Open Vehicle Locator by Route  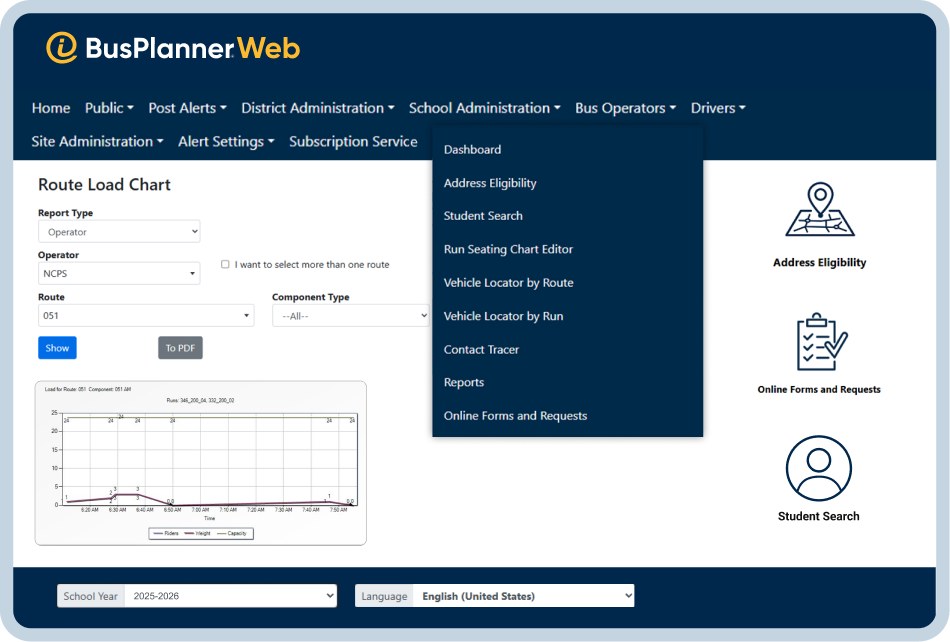(x=508, y=283)
